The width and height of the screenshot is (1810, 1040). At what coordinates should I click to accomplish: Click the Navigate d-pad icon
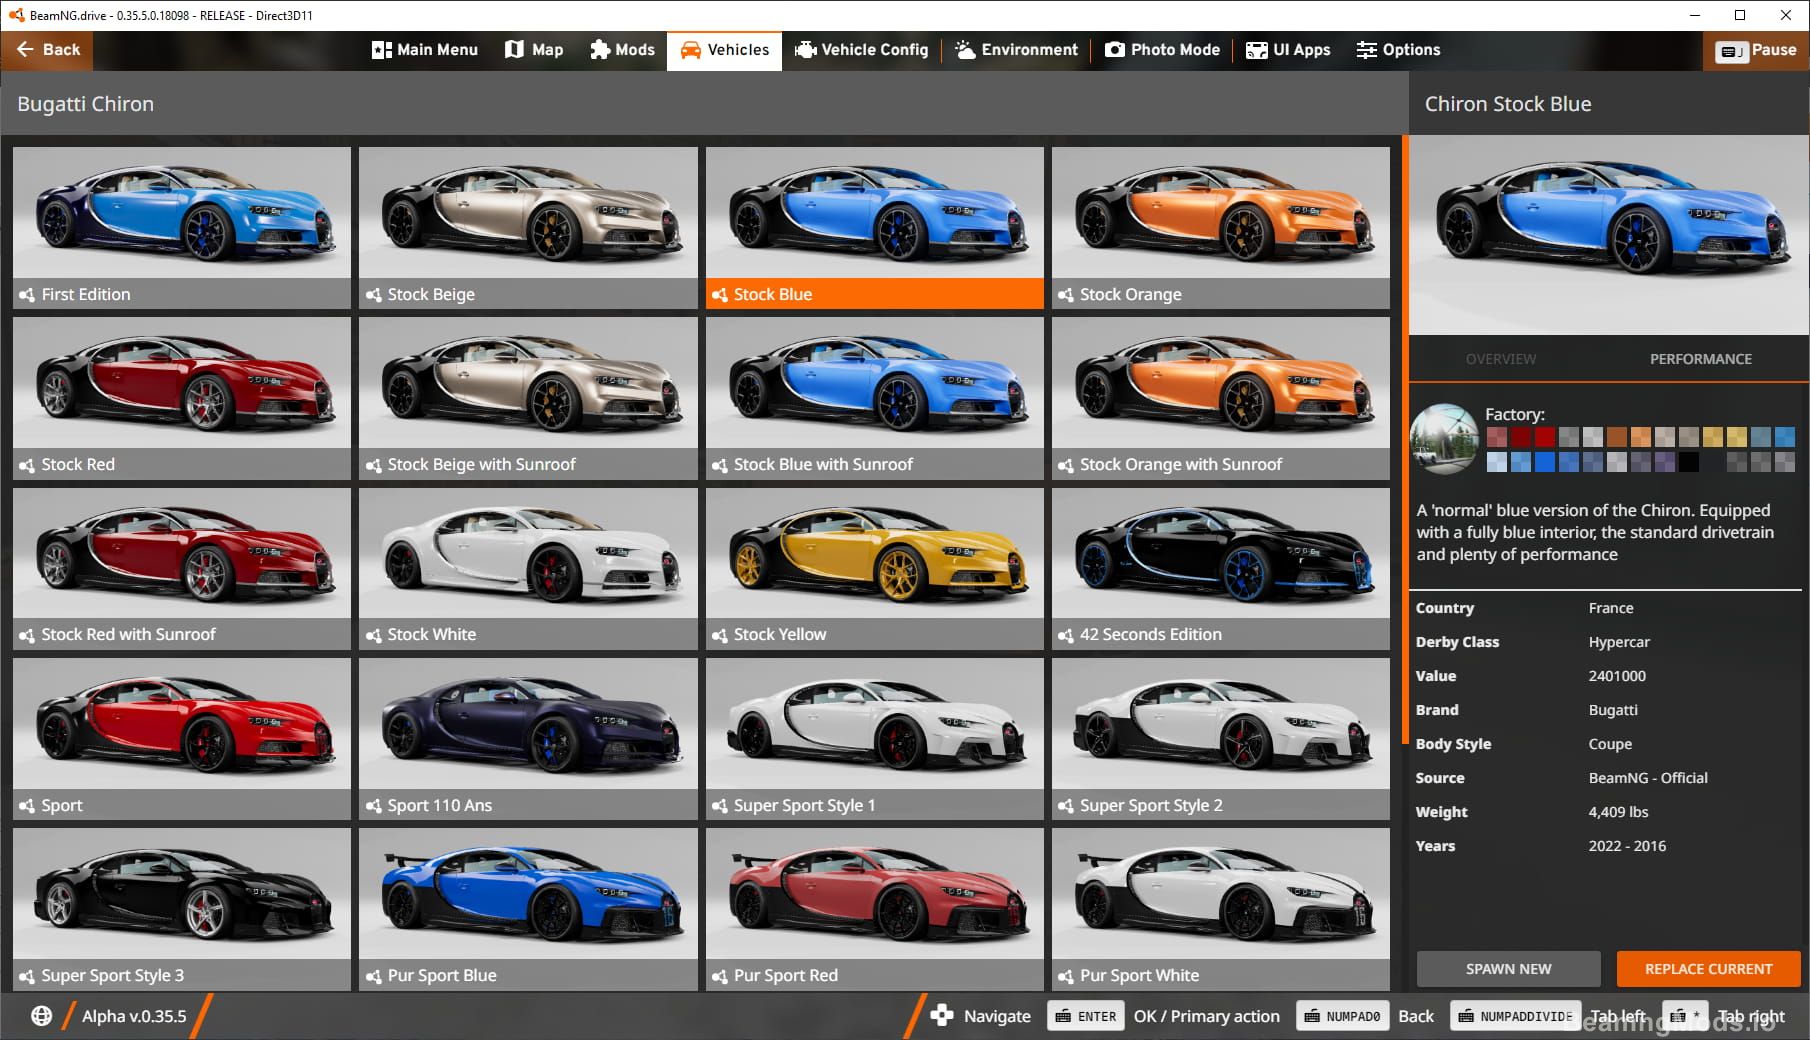[941, 1016]
